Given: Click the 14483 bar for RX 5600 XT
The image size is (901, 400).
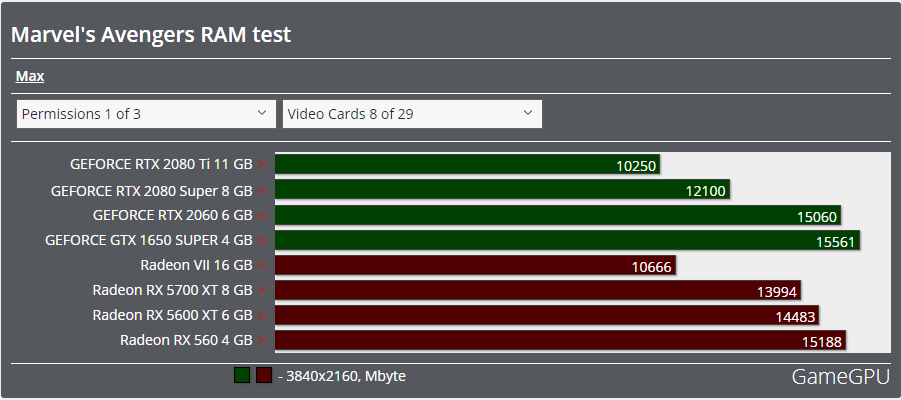Looking at the screenshot, I should coord(547,315).
